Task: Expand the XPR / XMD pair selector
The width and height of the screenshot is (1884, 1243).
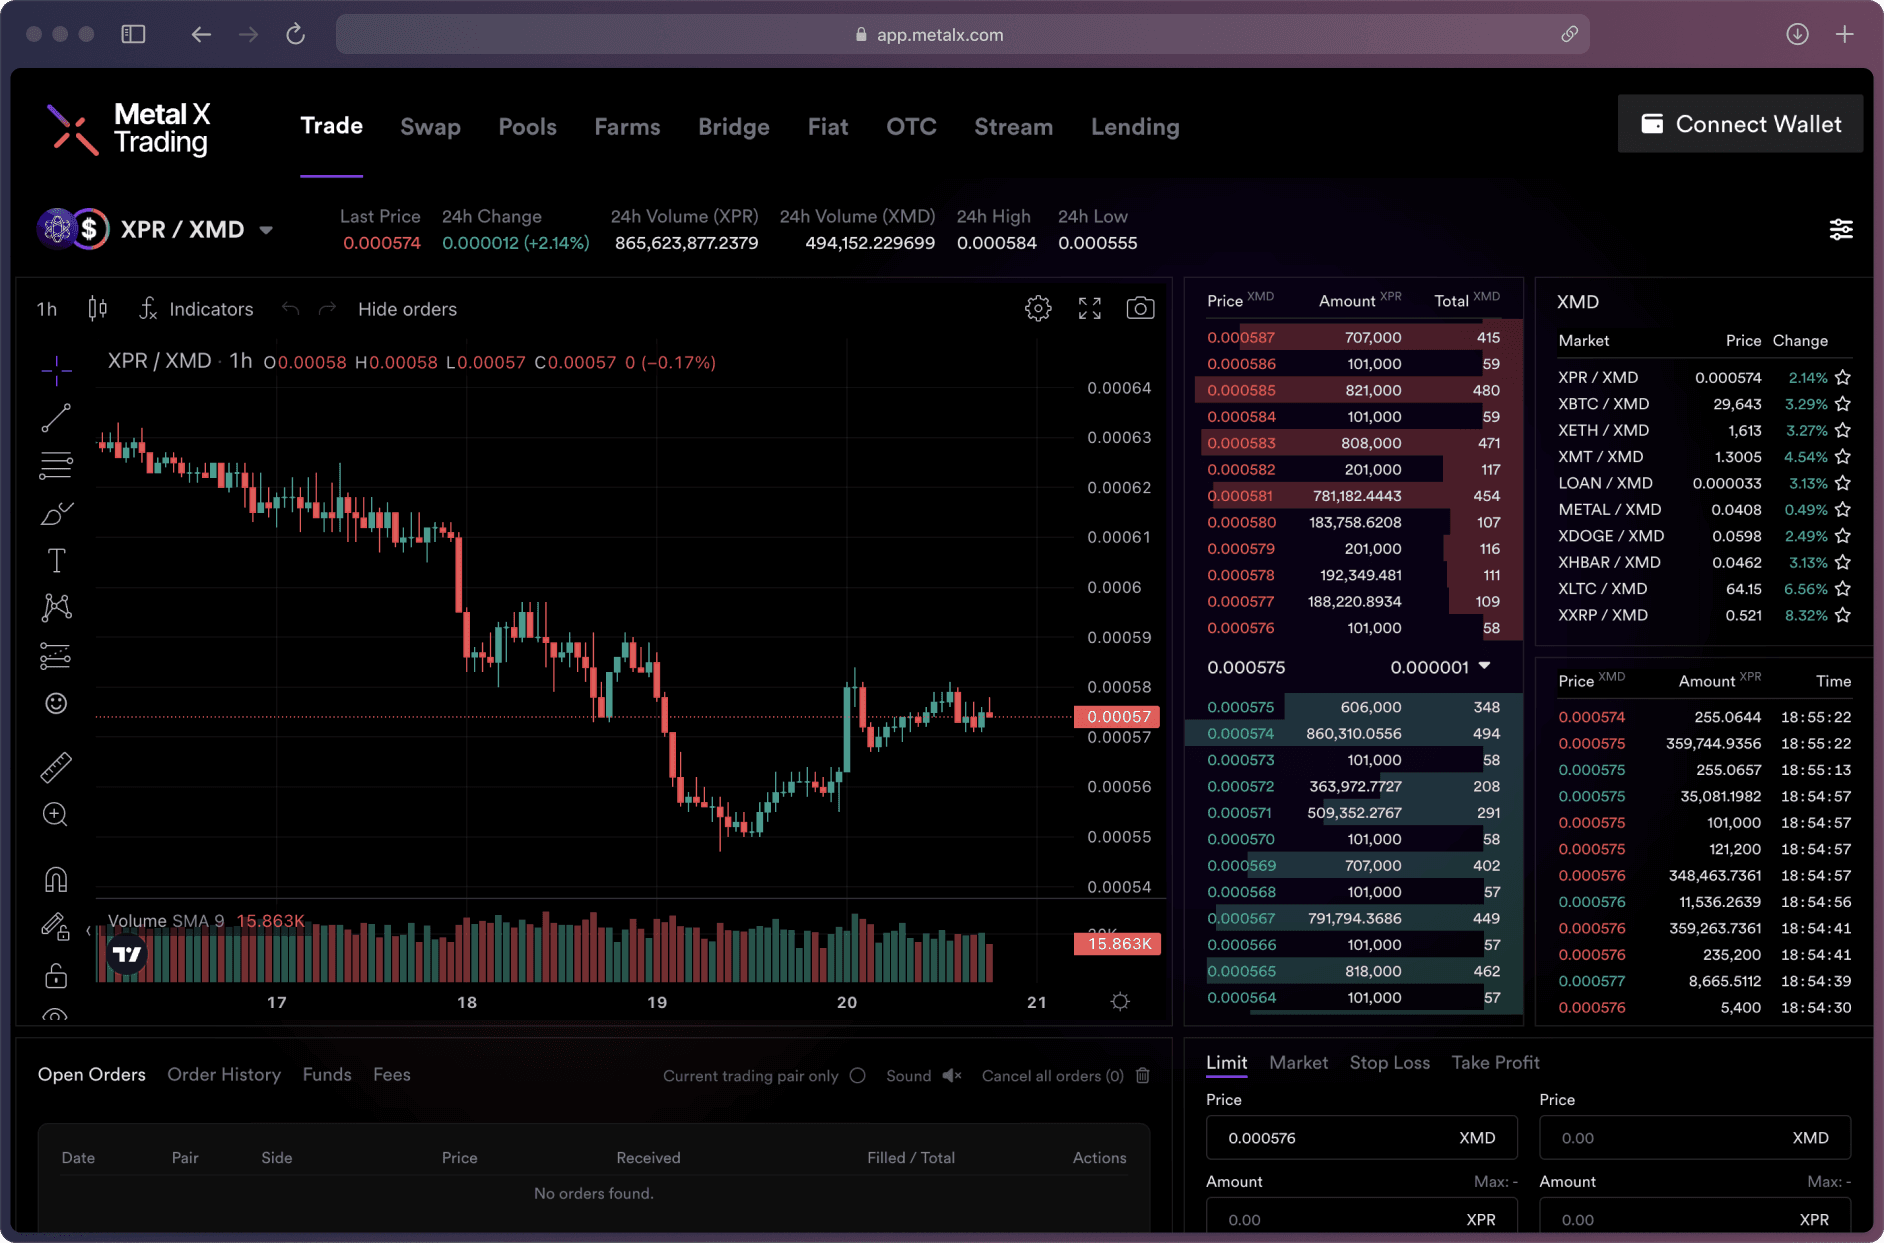Action: click(x=266, y=230)
